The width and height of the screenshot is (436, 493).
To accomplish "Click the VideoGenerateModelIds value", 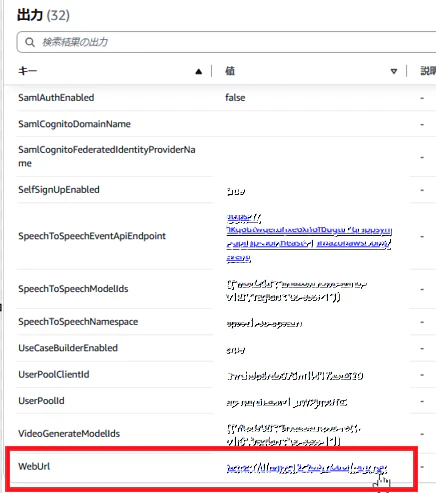I will tap(293, 435).
